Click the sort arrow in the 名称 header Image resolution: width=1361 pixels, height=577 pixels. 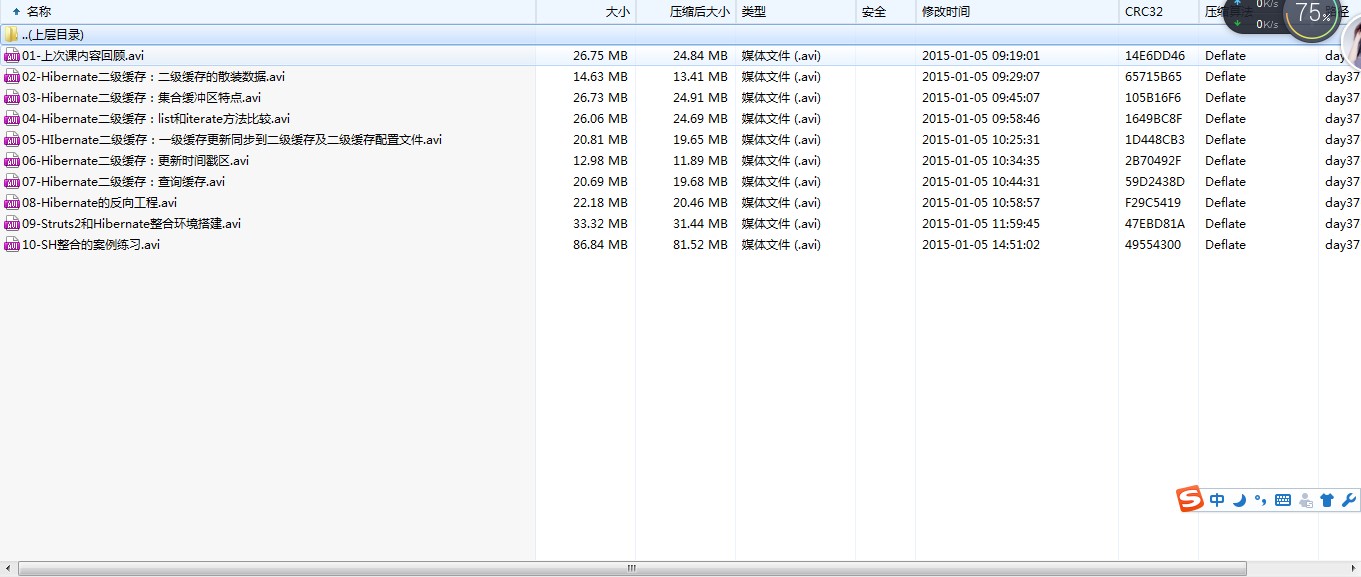[x=16, y=12]
